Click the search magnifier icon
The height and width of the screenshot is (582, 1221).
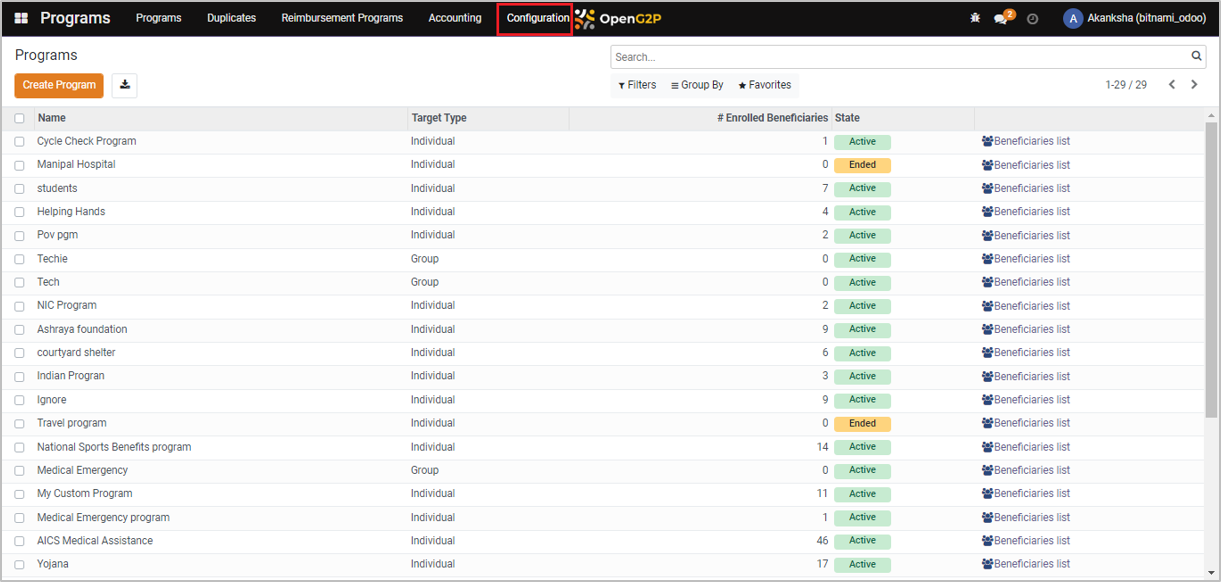(x=1196, y=57)
